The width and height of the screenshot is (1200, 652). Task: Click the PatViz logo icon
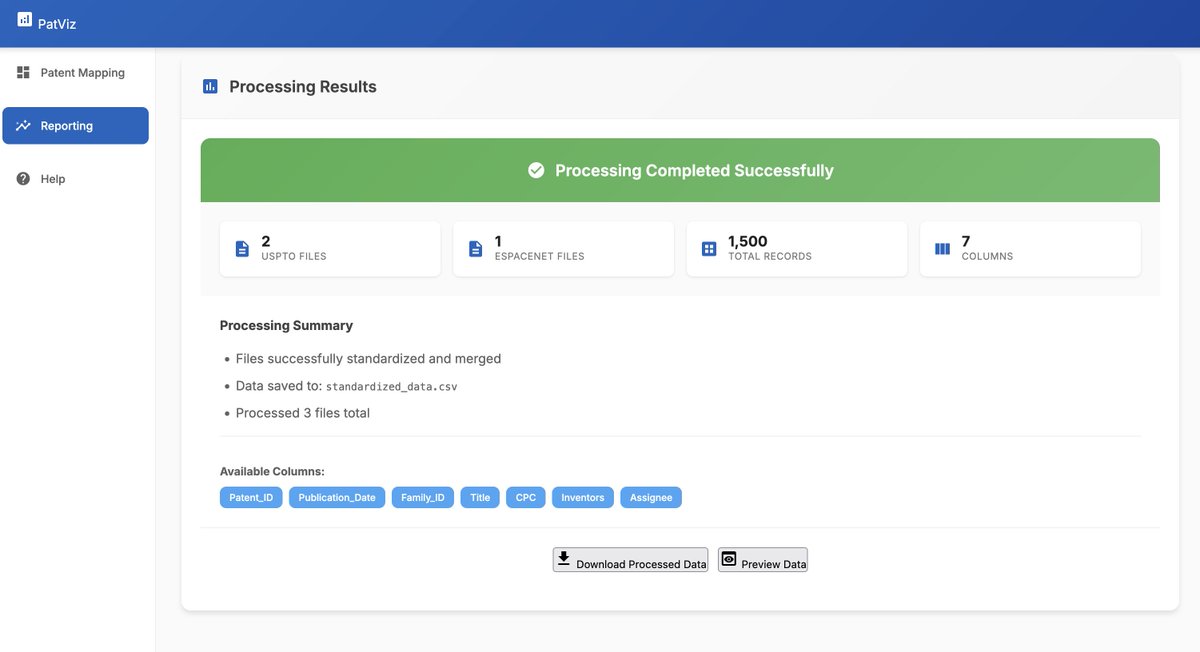[25, 19]
